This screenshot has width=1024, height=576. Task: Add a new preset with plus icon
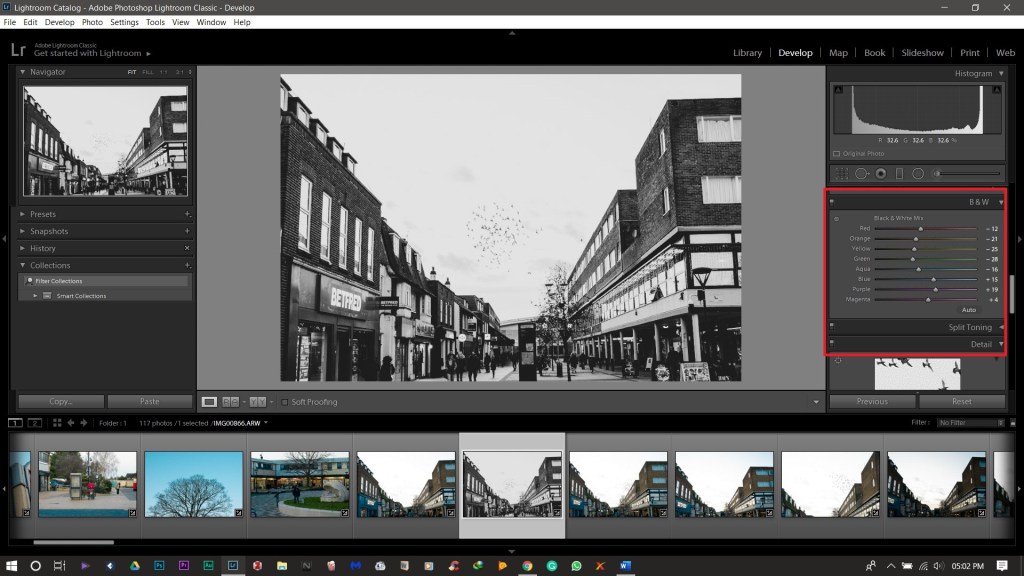point(187,214)
